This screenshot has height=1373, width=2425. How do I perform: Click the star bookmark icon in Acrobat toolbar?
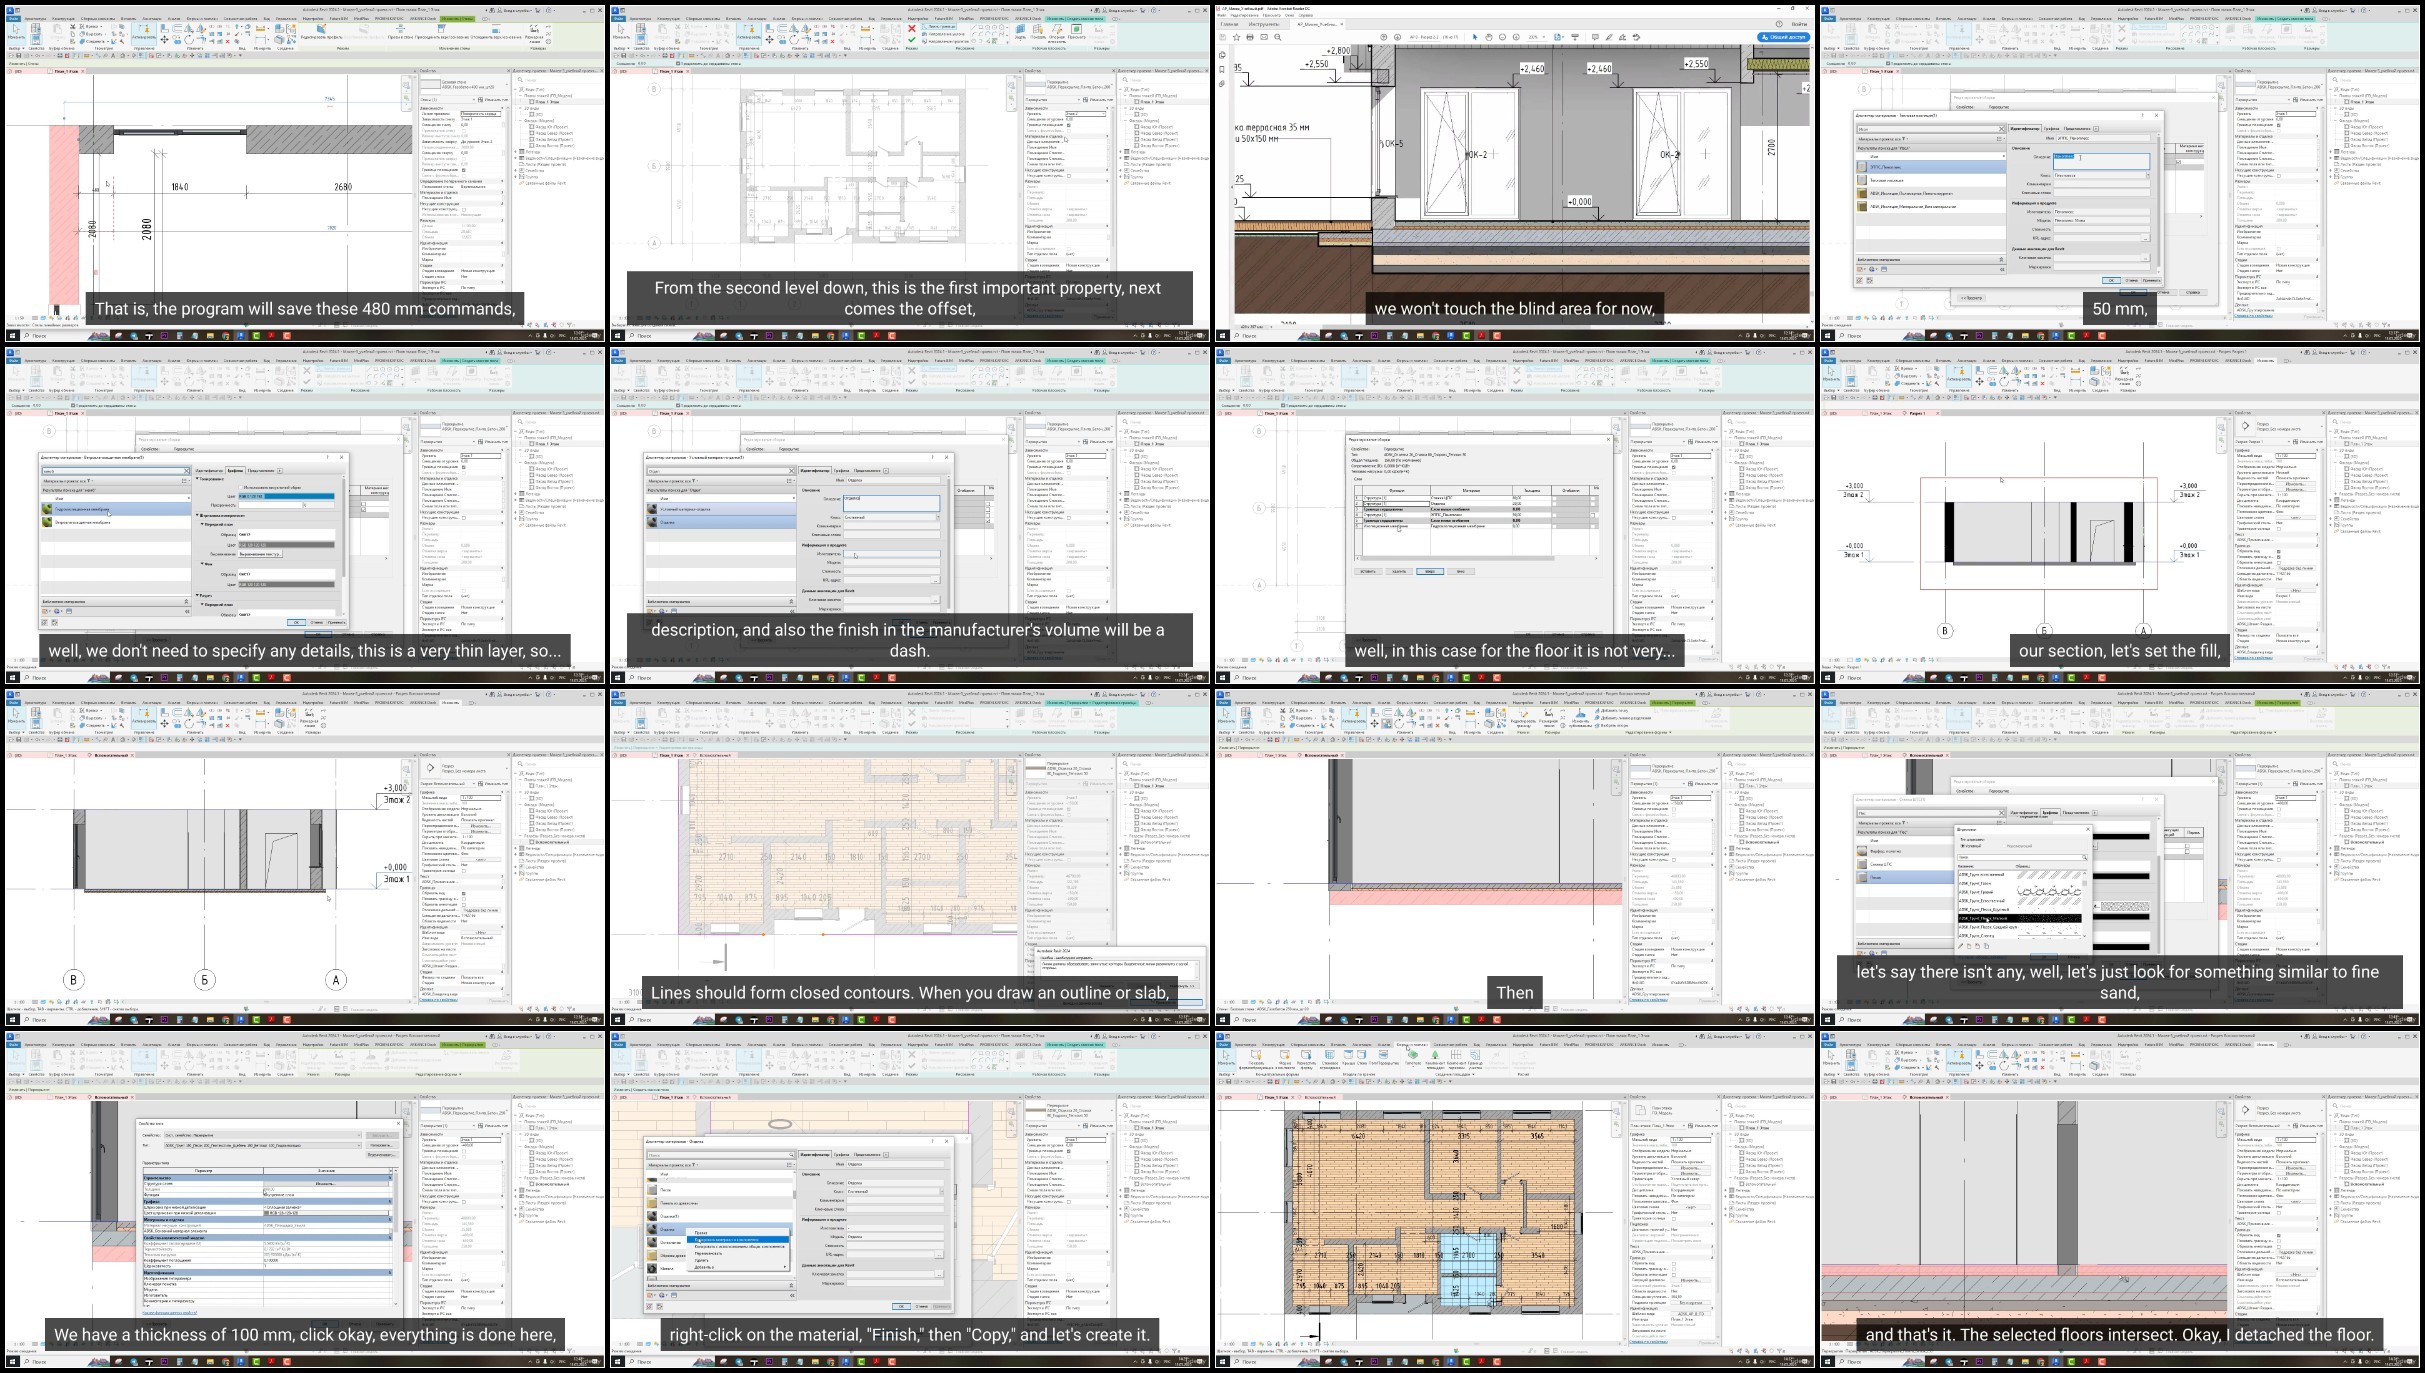[1236, 37]
